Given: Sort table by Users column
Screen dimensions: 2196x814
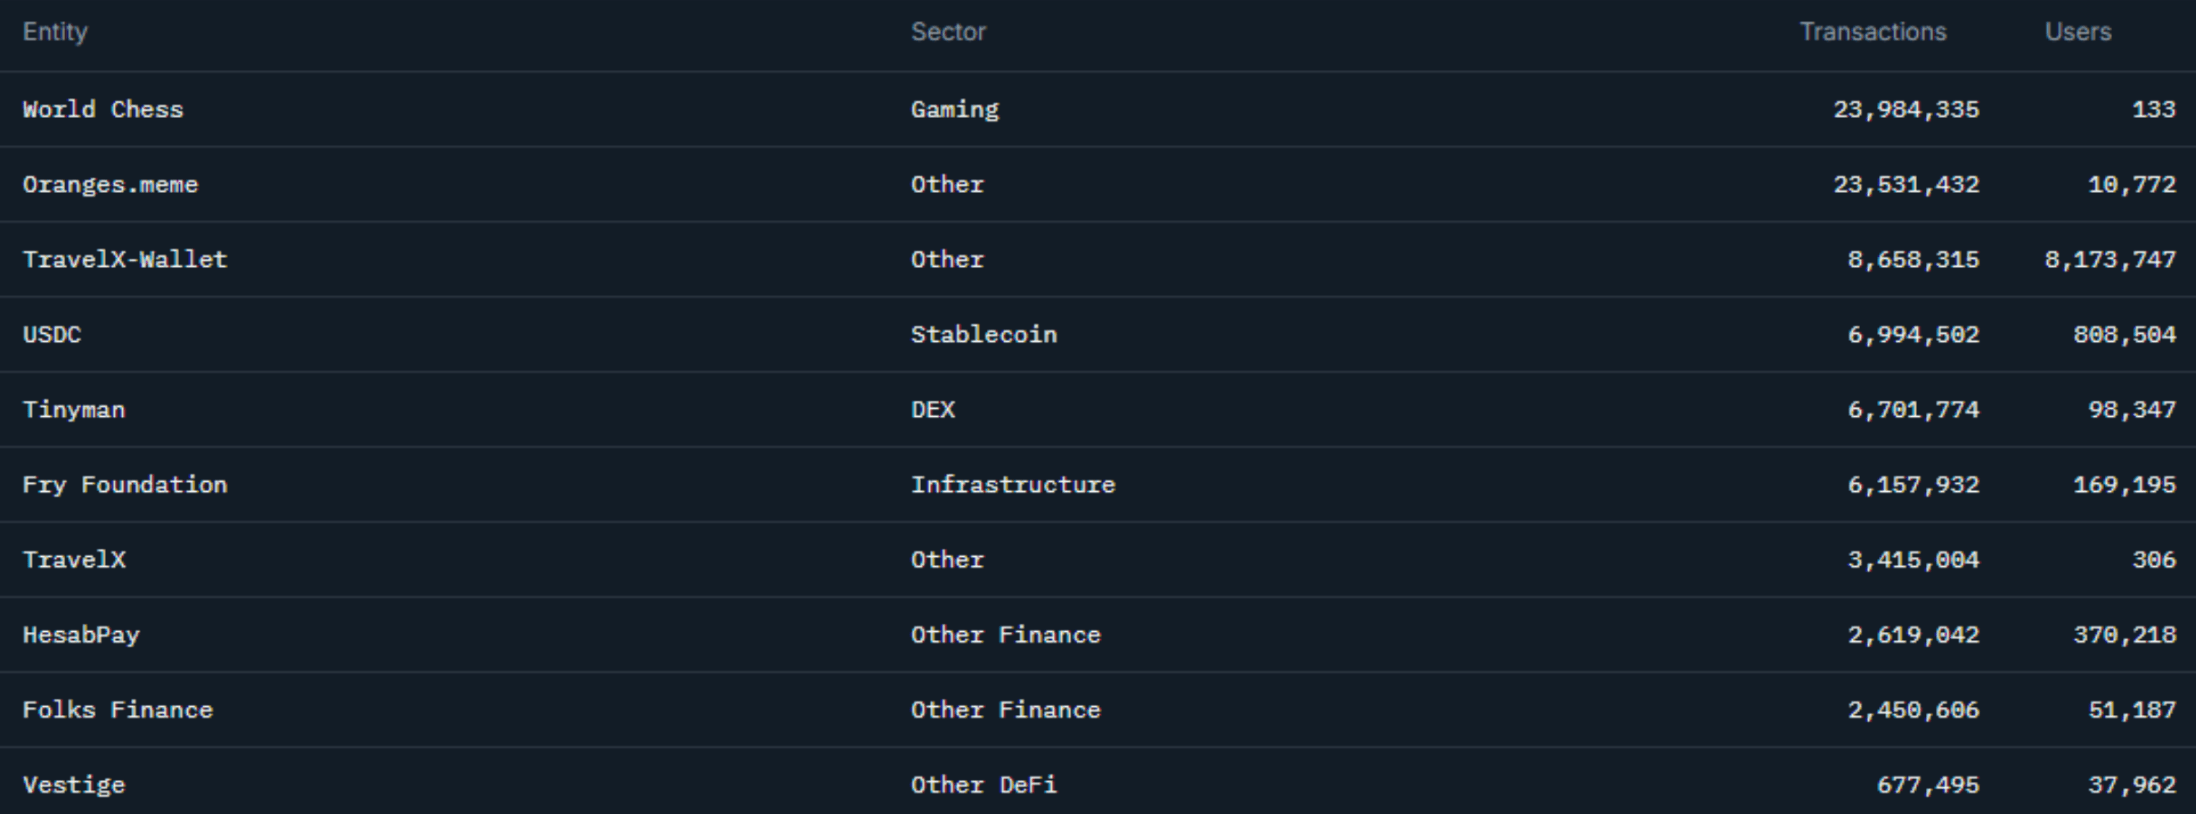Looking at the screenshot, I should pos(2077,32).
